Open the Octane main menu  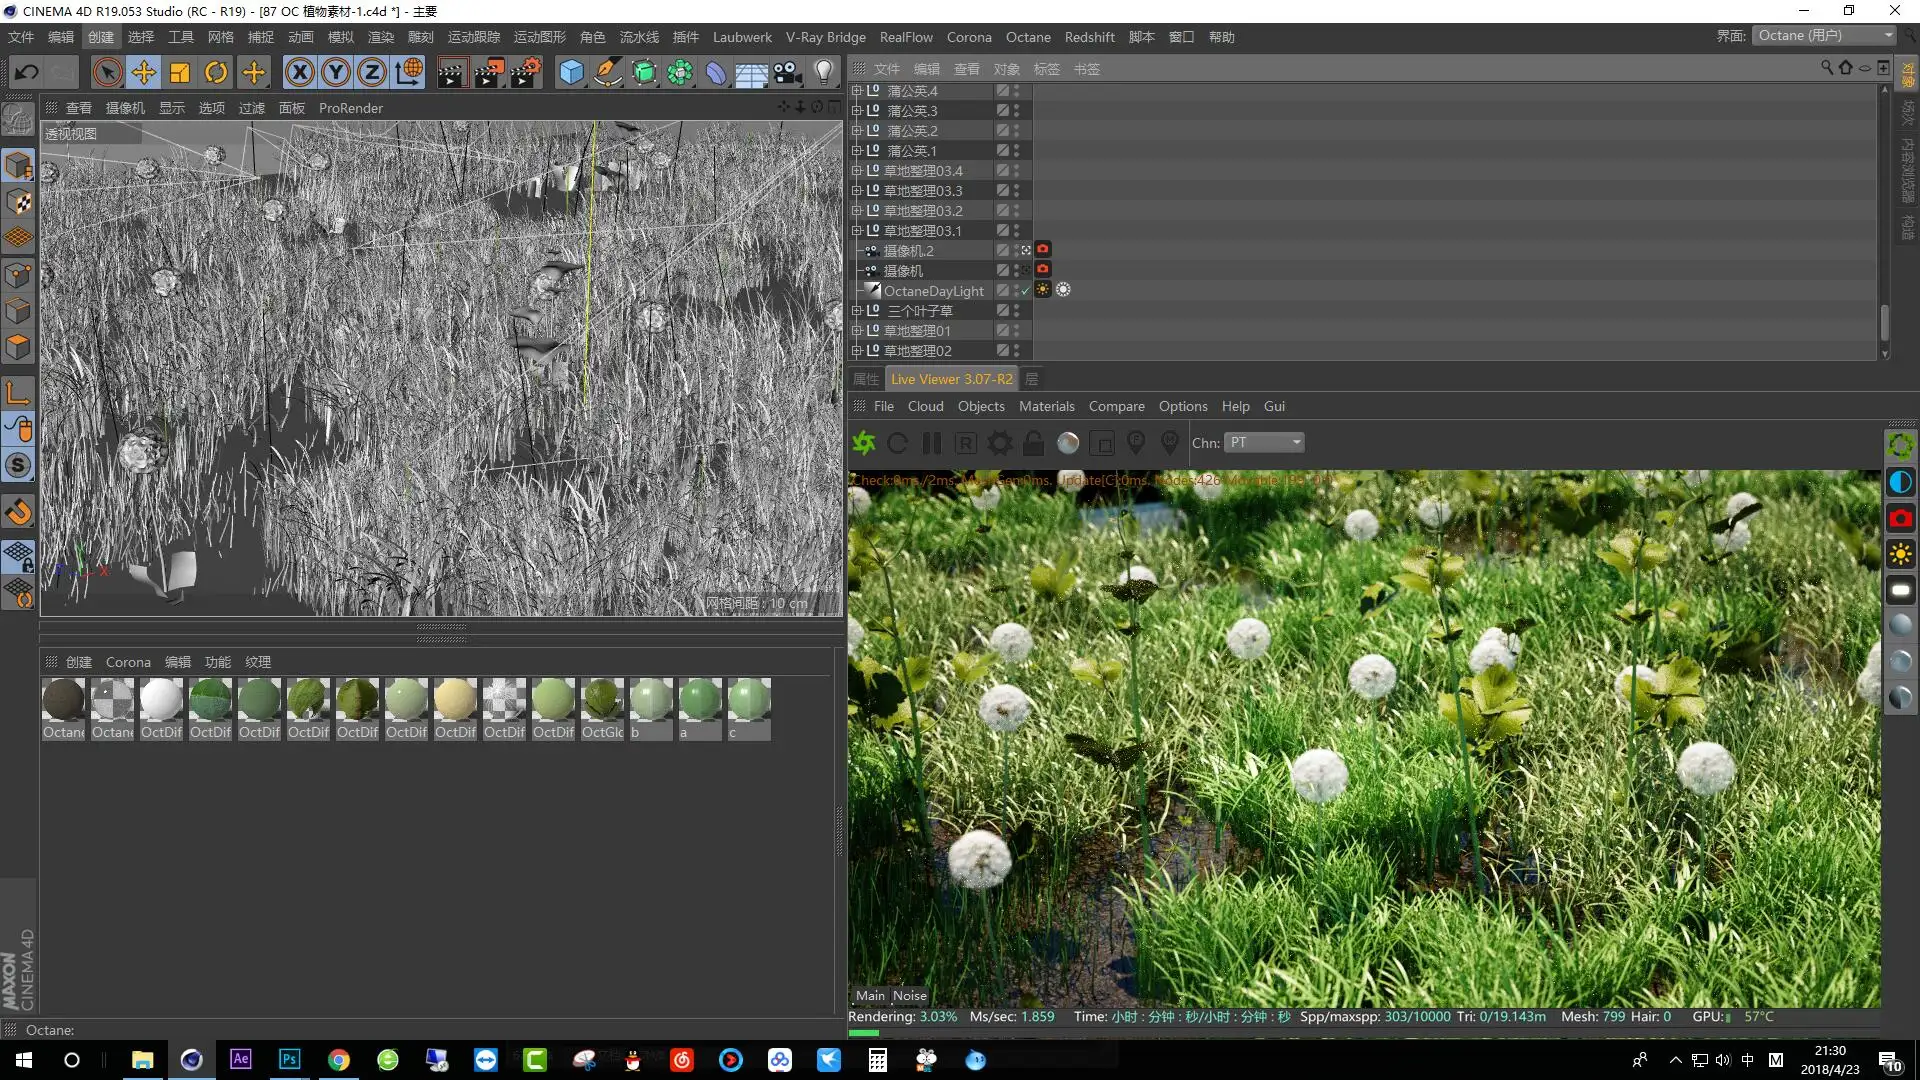pyautogui.click(x=1028, y=37)
